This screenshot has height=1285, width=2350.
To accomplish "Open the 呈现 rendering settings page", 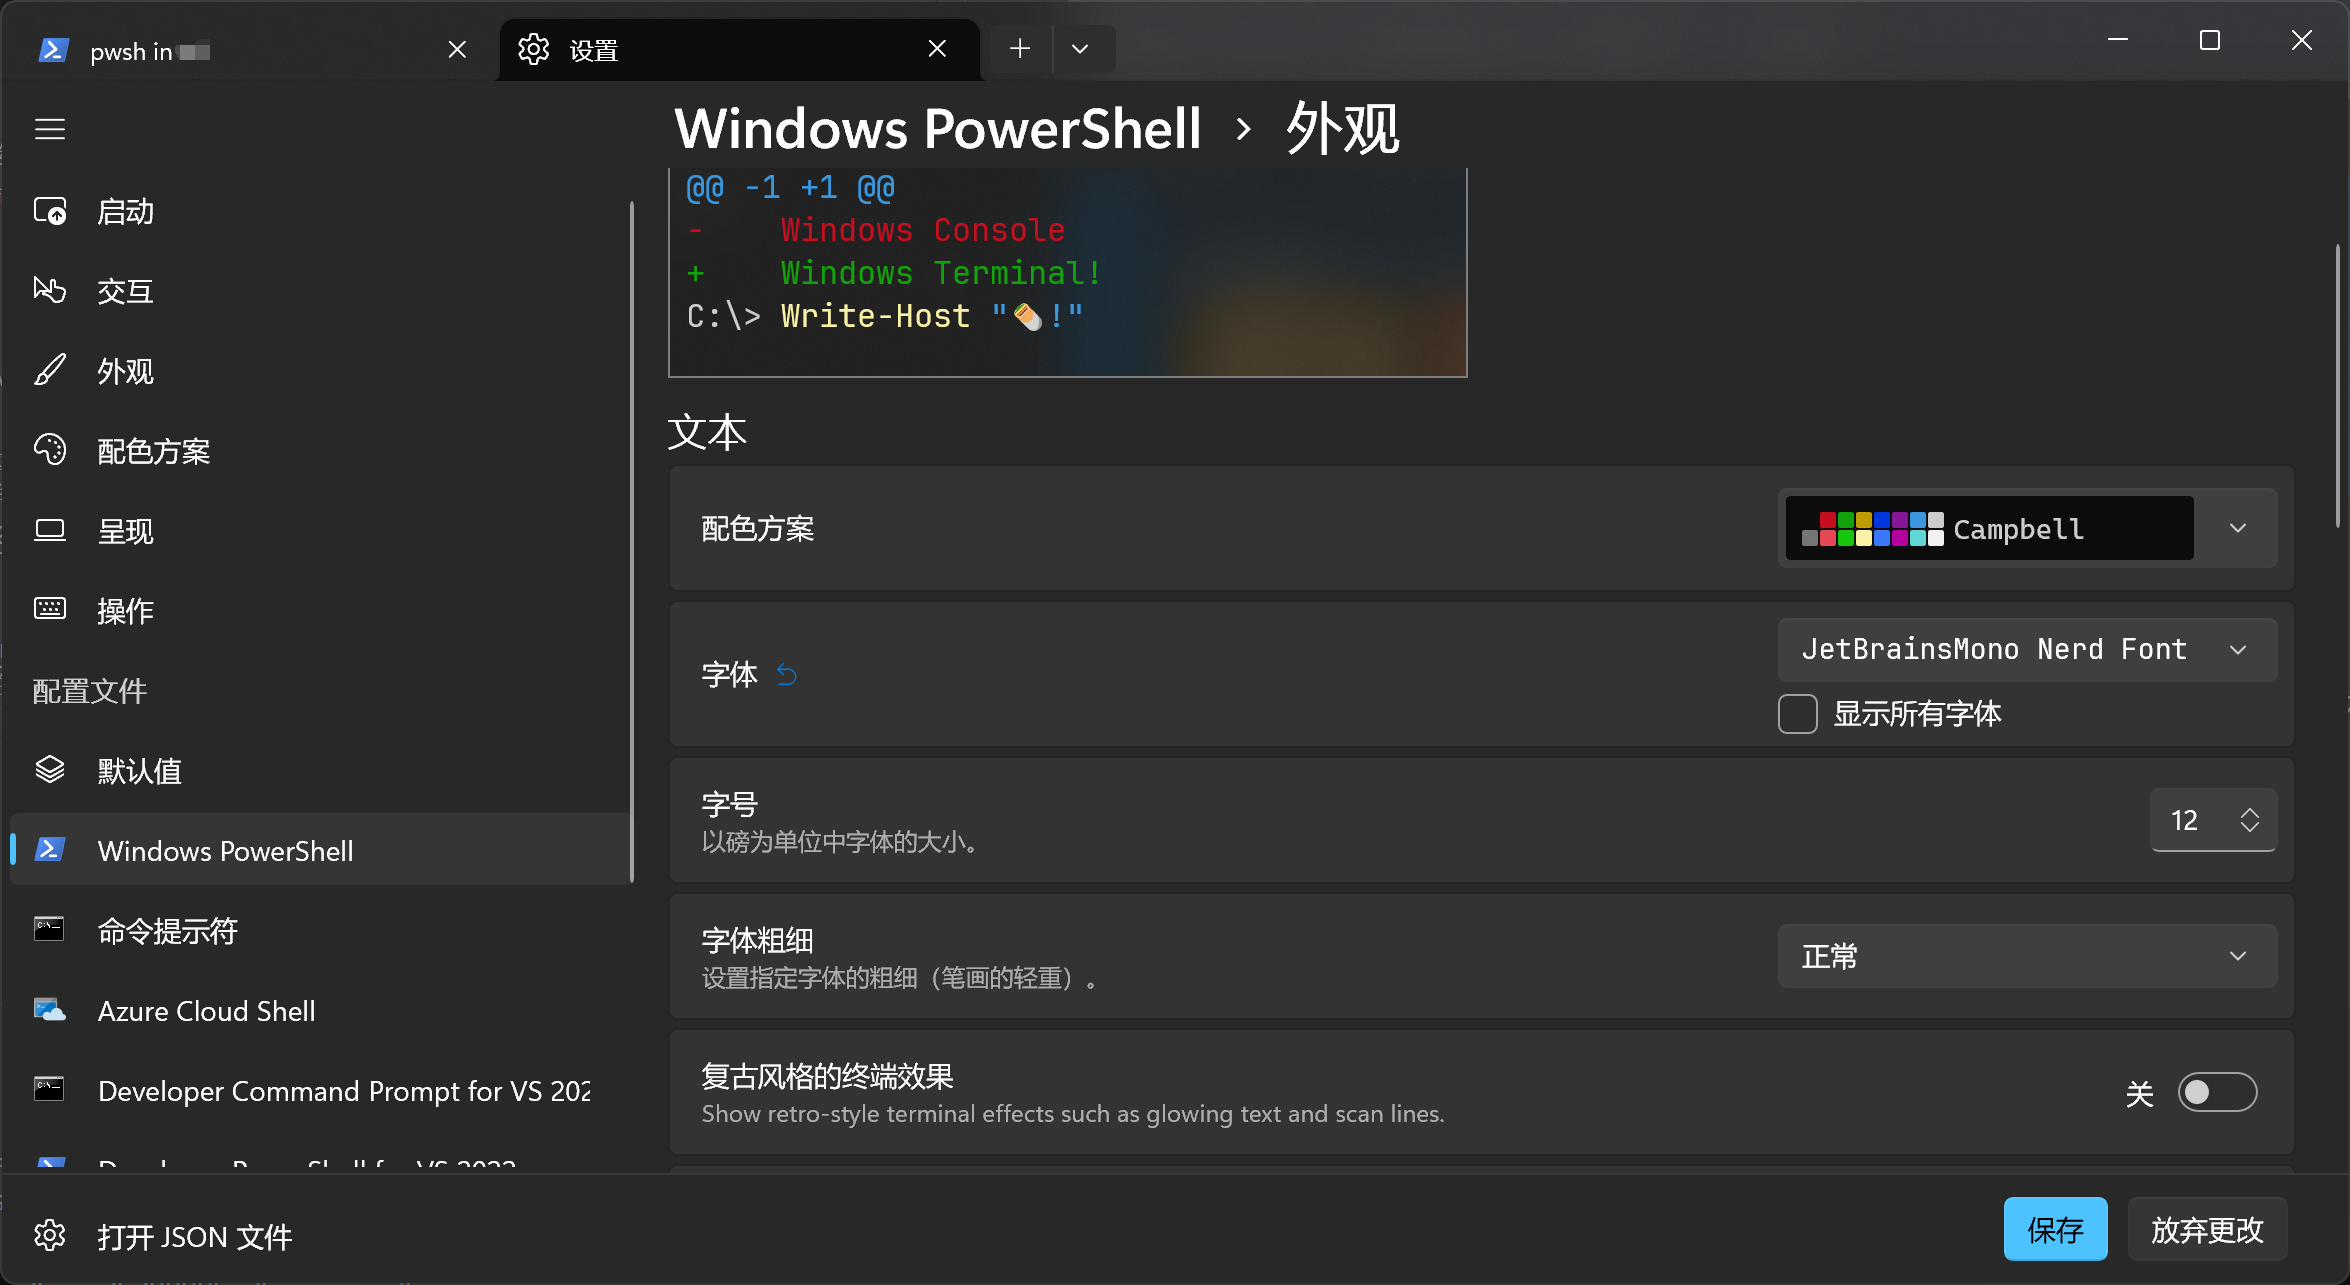I will pyautogui.click(x=125, y=532).
